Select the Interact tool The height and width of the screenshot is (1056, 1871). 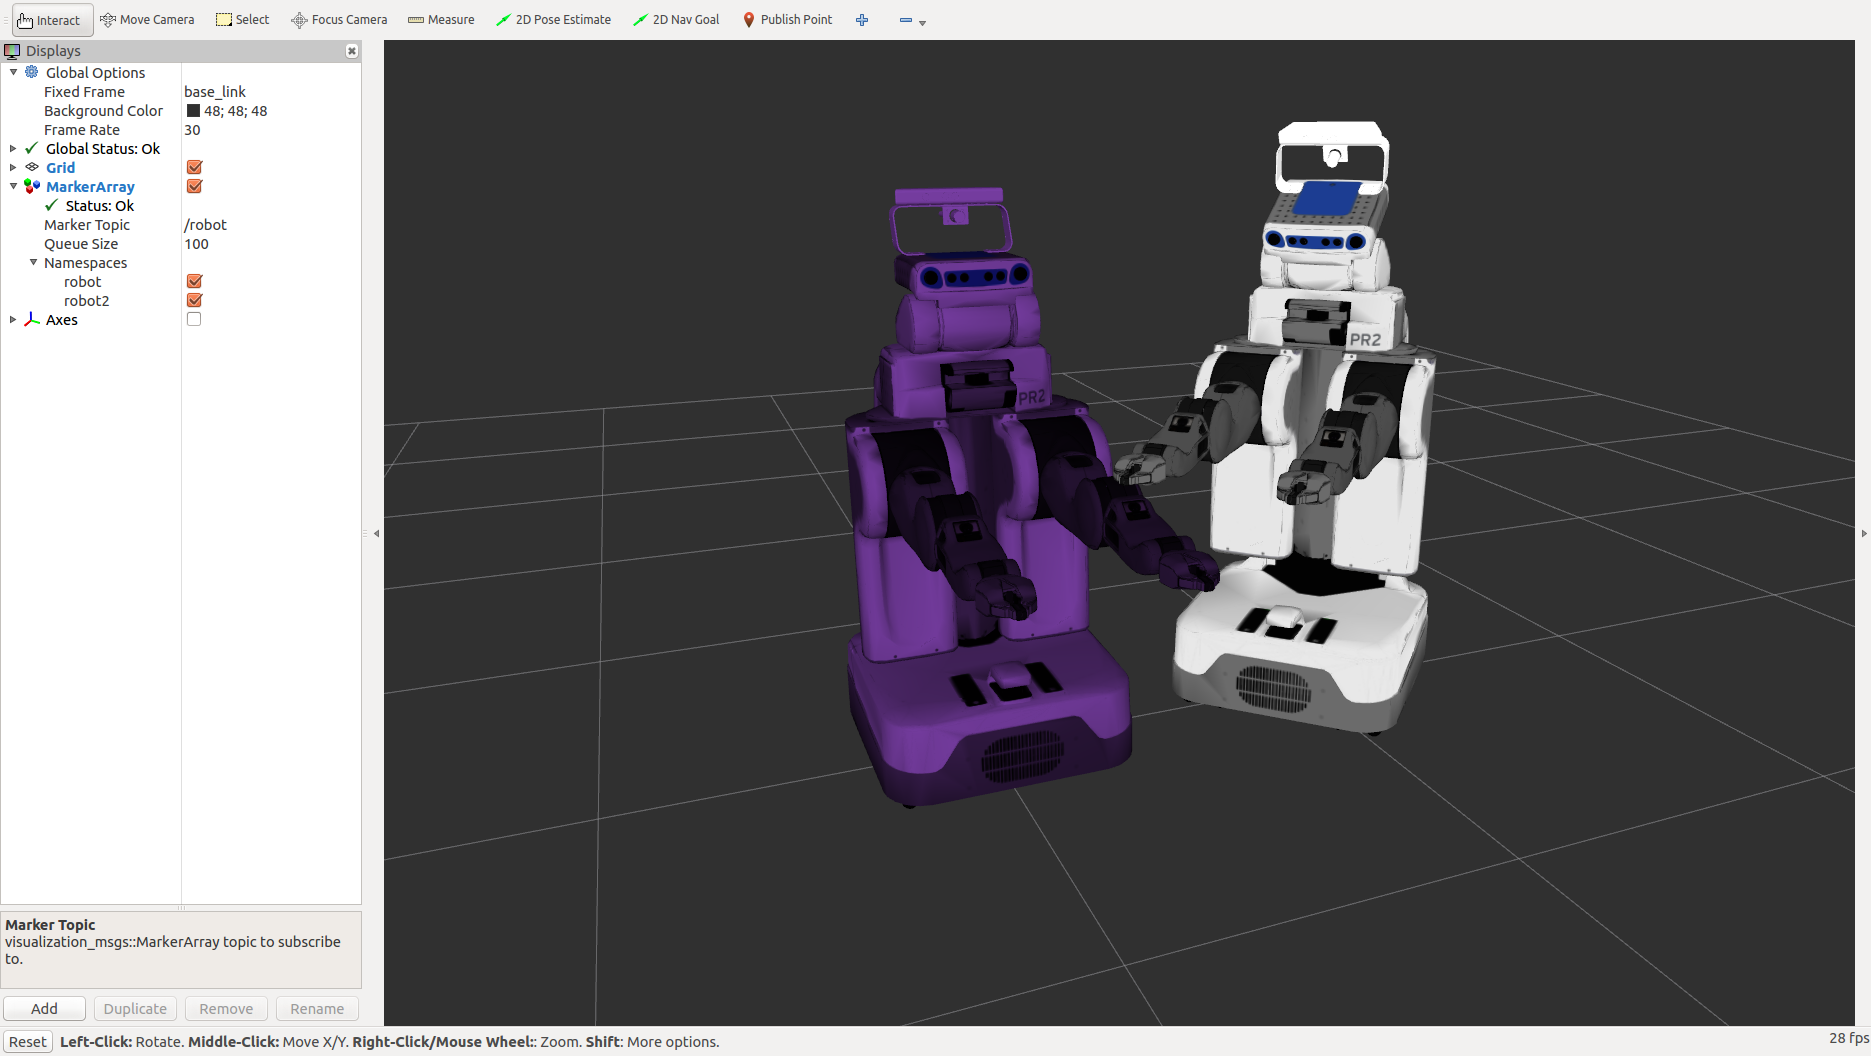[x=52, y=20]
